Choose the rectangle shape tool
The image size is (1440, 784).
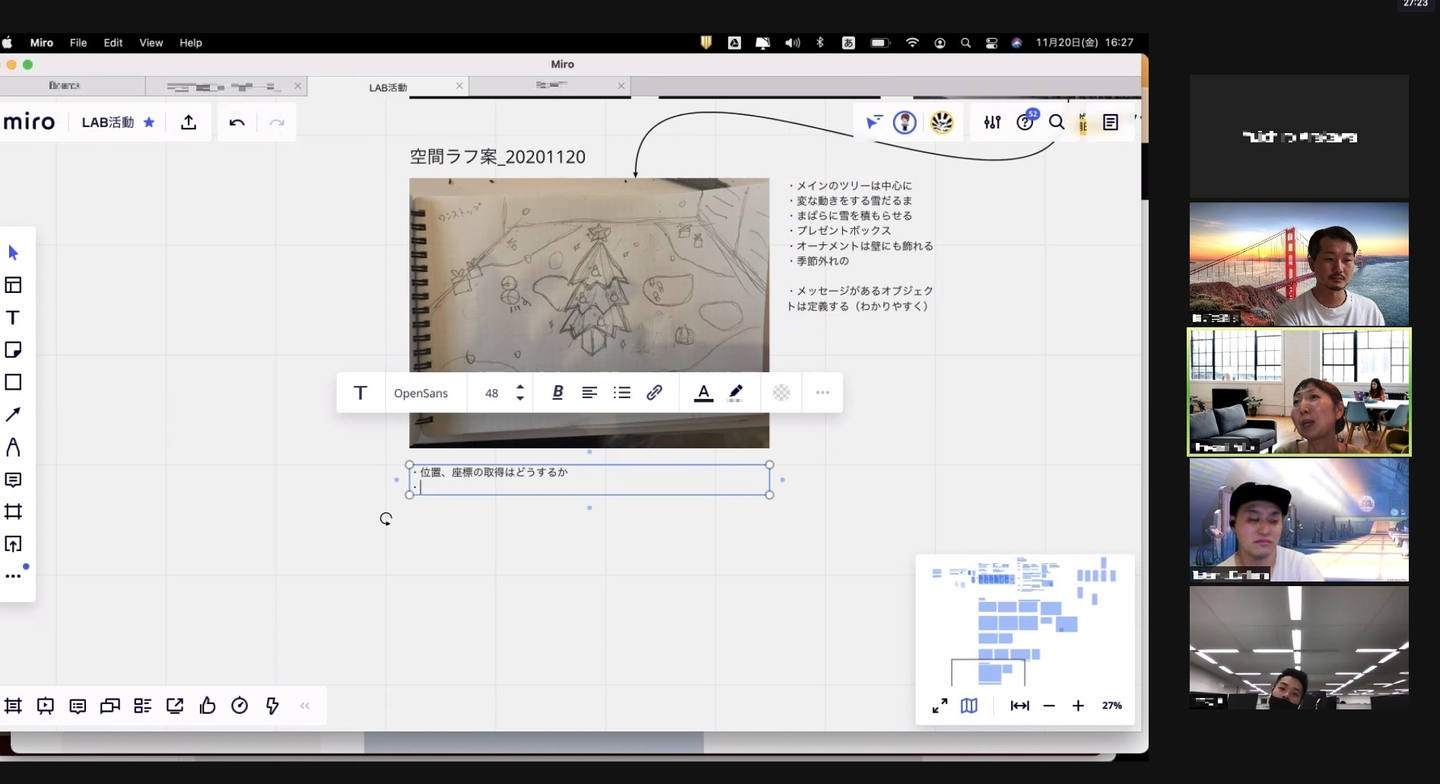click(x=13, y=382)
